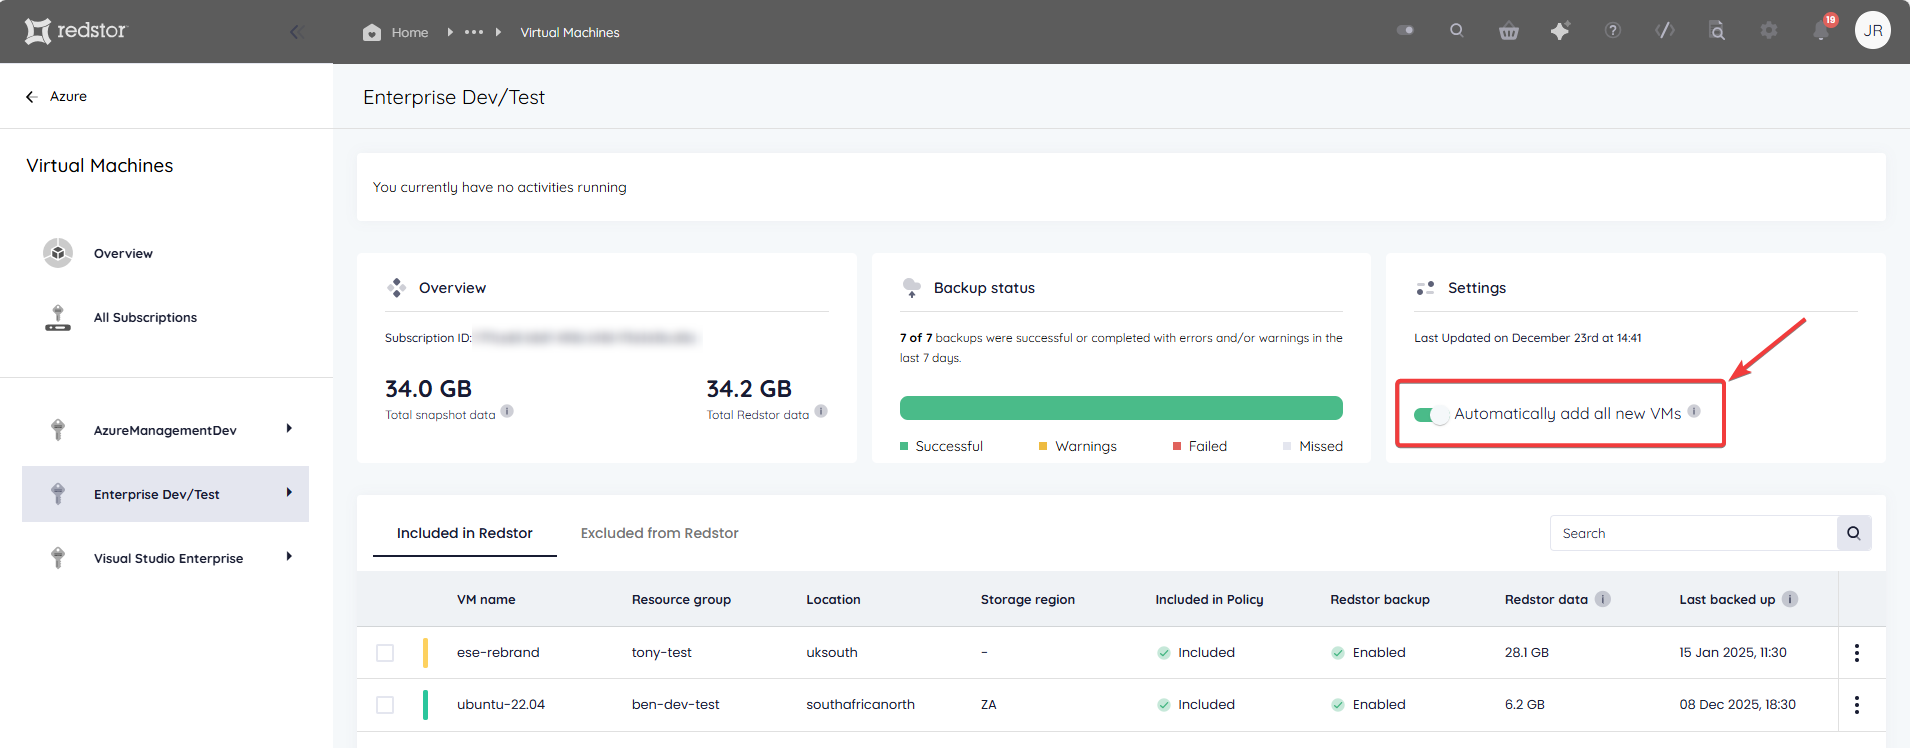The image size is (1910, 748).
Task: Click info icon next to Redstor data header
Action: [x=1603, y=599]
